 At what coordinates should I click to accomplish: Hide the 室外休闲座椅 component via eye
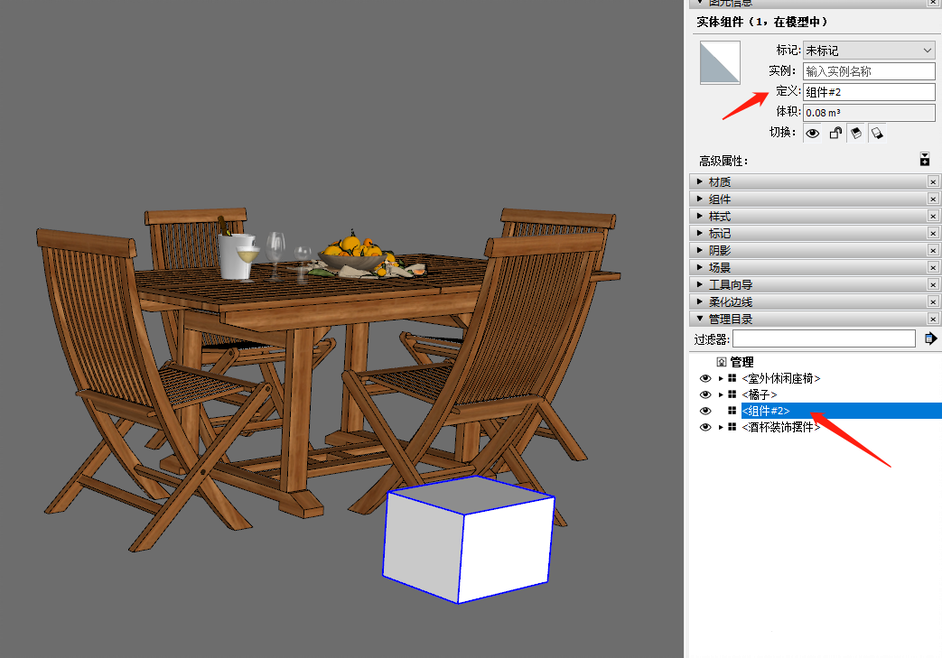click(705, 379)
